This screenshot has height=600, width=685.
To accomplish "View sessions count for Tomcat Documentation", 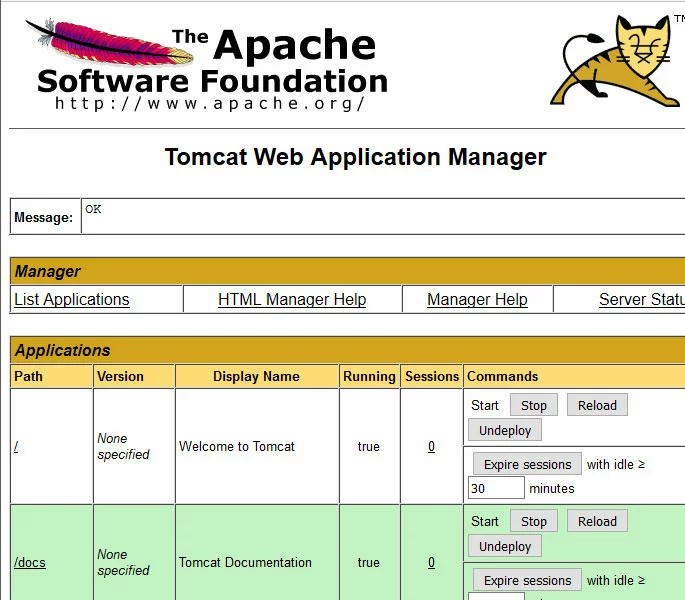I will [x=431, y=563].
